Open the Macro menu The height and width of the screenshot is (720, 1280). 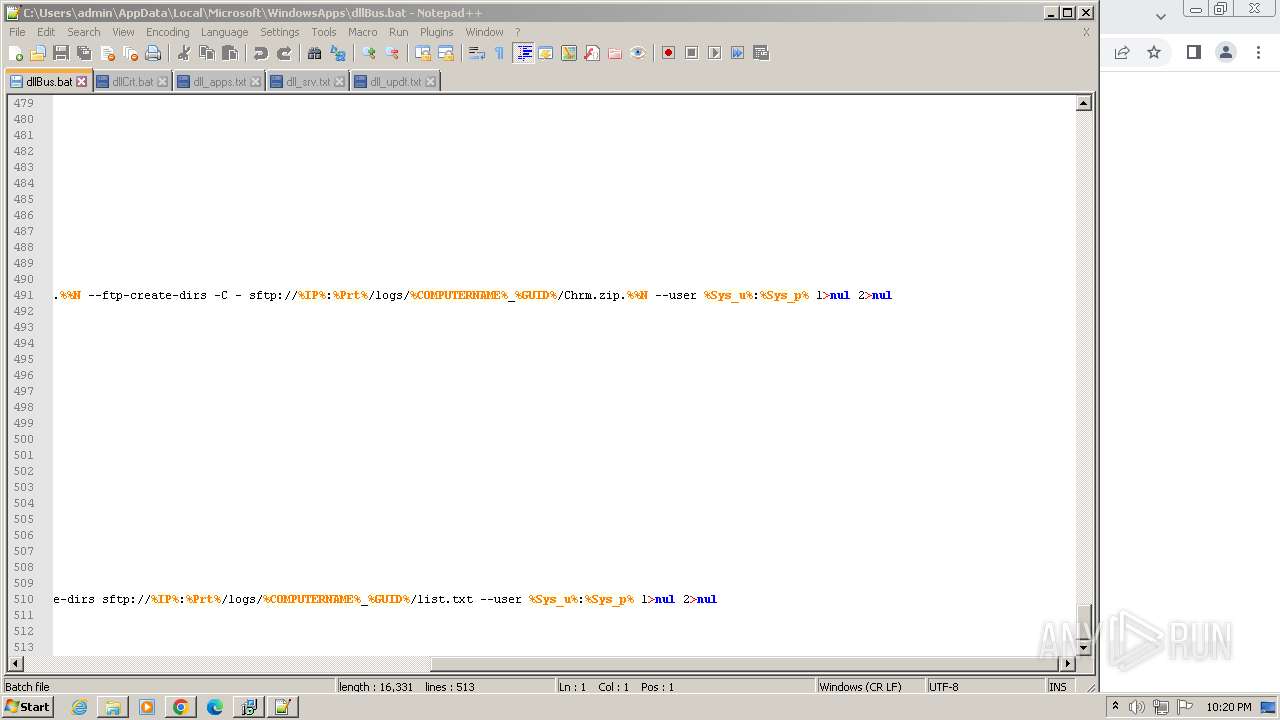tap(363, 32)
